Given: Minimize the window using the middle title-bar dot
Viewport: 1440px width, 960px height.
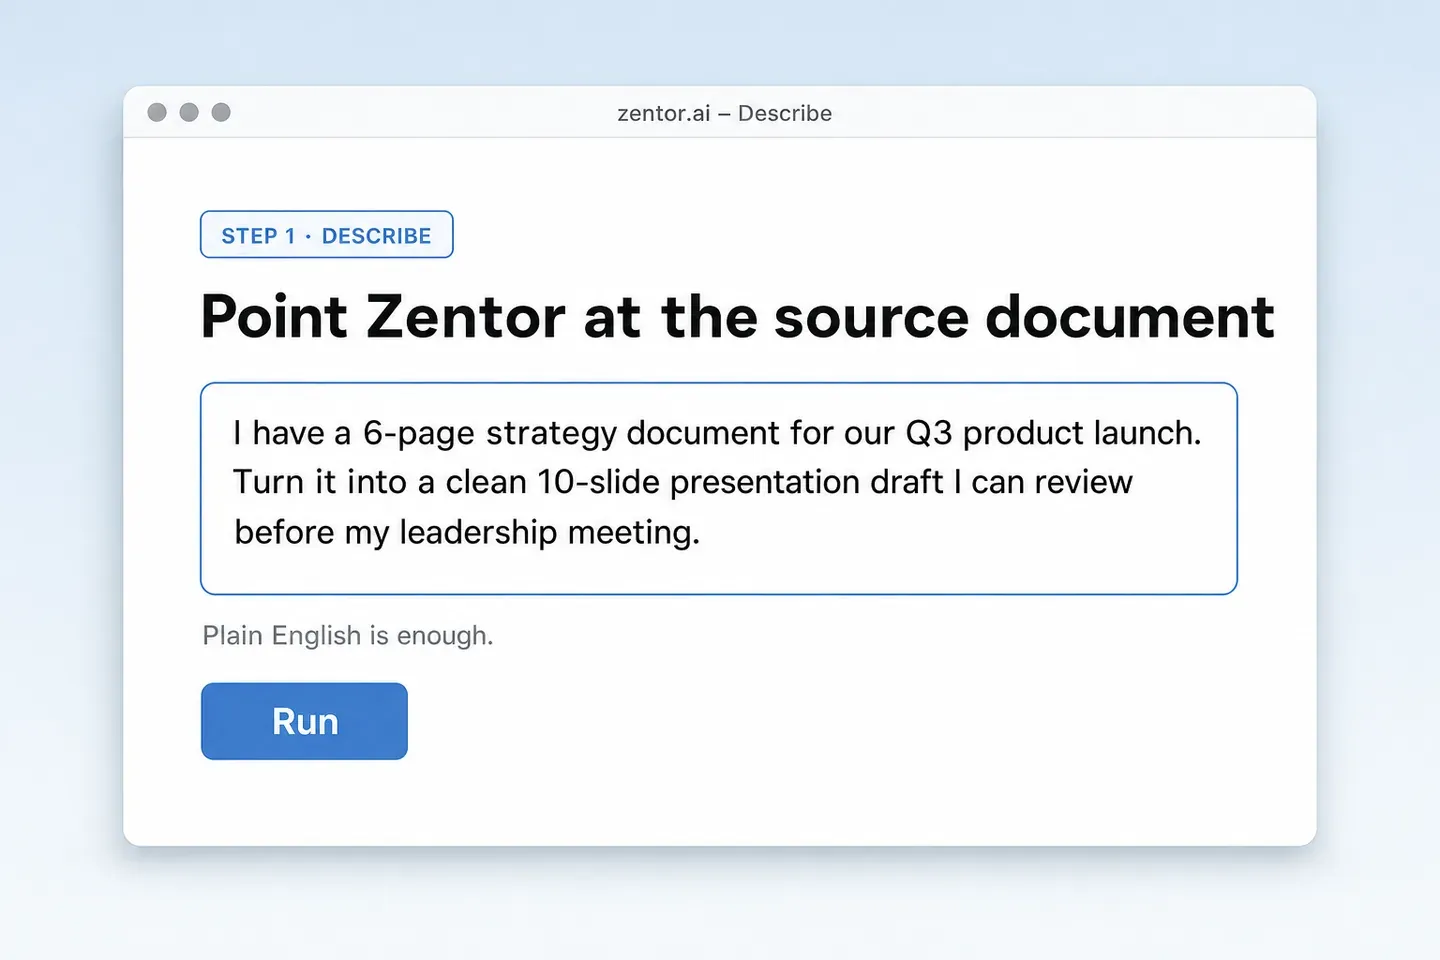Looking at the screenshot, I should pos(189,112).
